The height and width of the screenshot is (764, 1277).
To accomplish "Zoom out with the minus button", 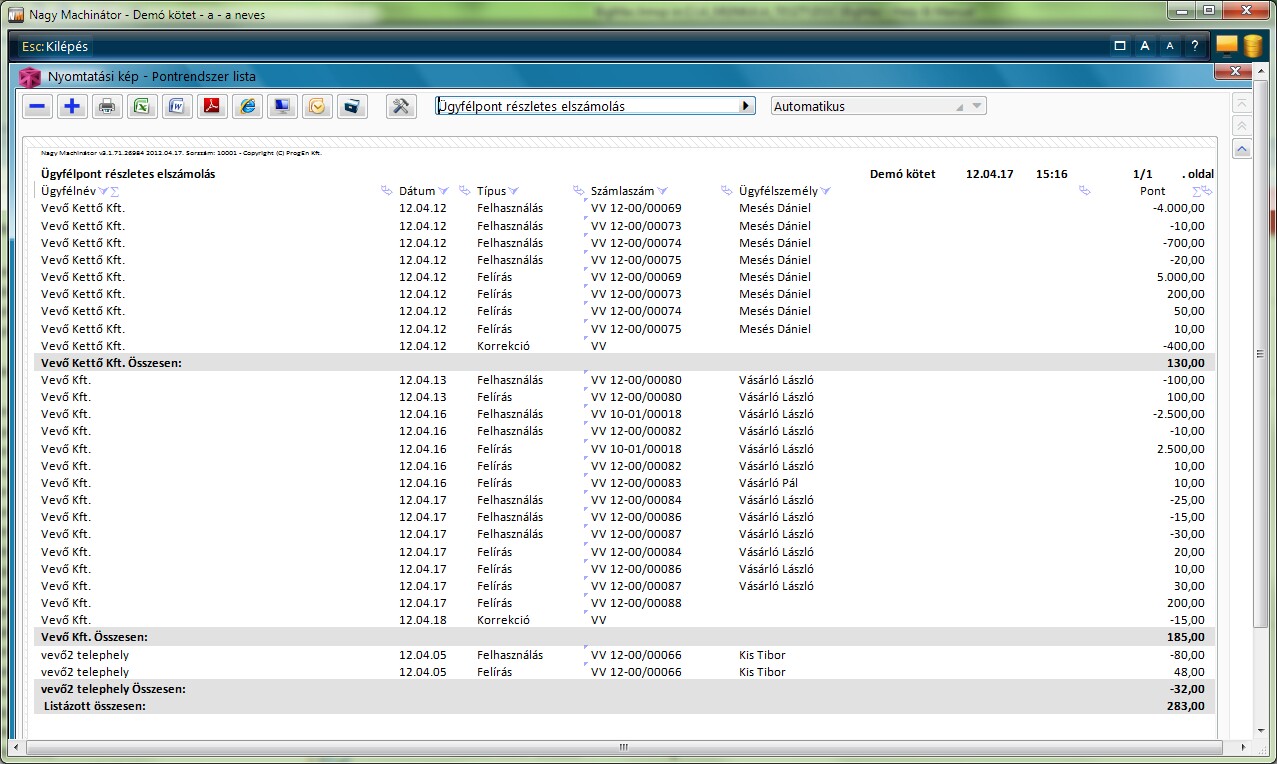I will click(37, 106).
